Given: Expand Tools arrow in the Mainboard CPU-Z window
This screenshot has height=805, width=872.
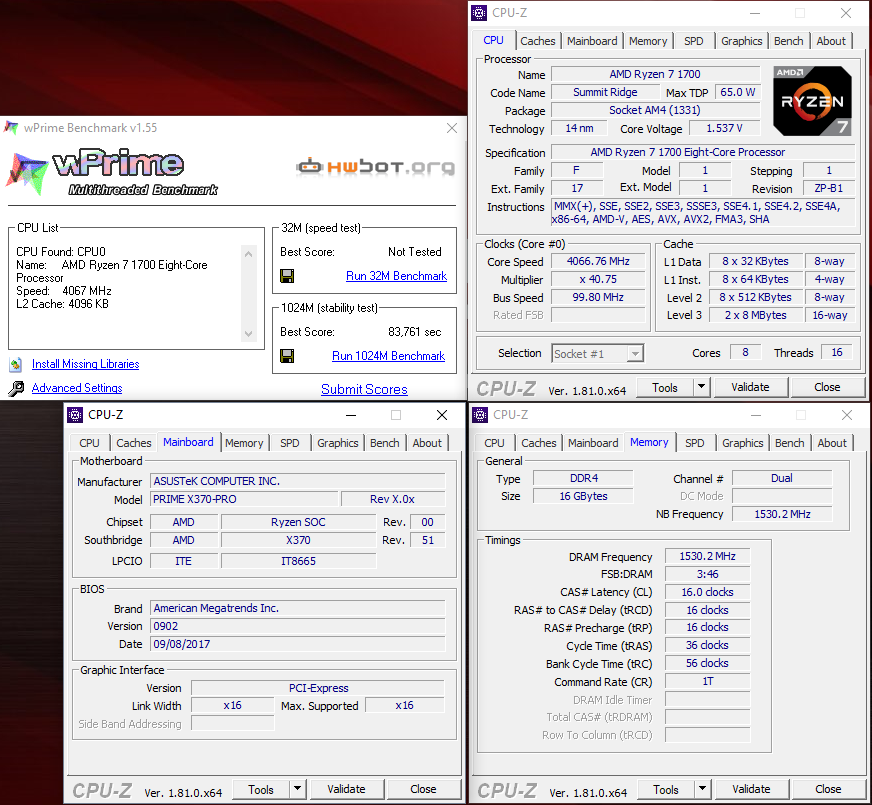Looking at the screenshot, I should click(x=298, y=789).
